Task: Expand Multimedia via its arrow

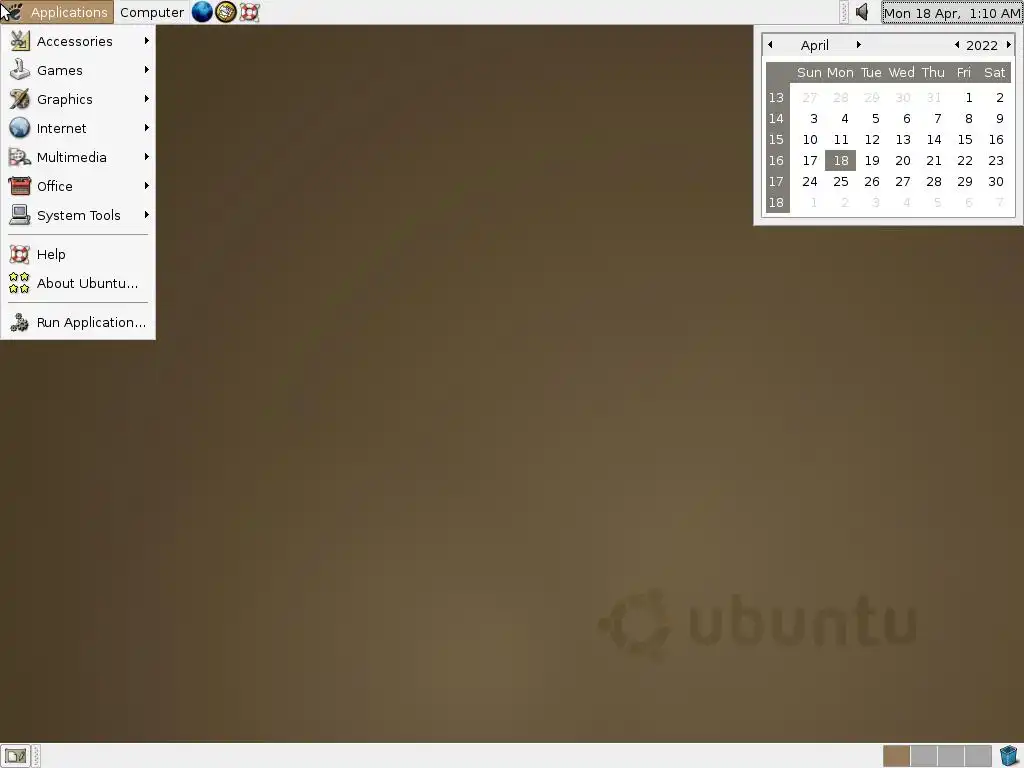Action: click(146, 156)
